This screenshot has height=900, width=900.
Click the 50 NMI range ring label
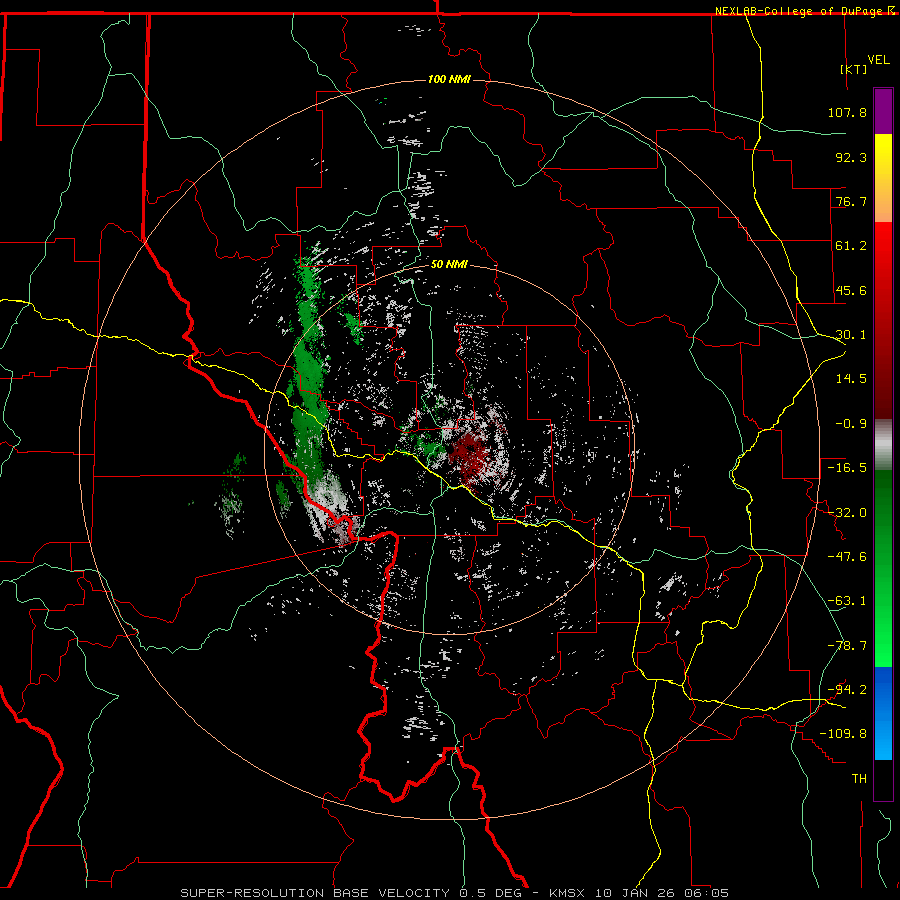click(449, 265)
